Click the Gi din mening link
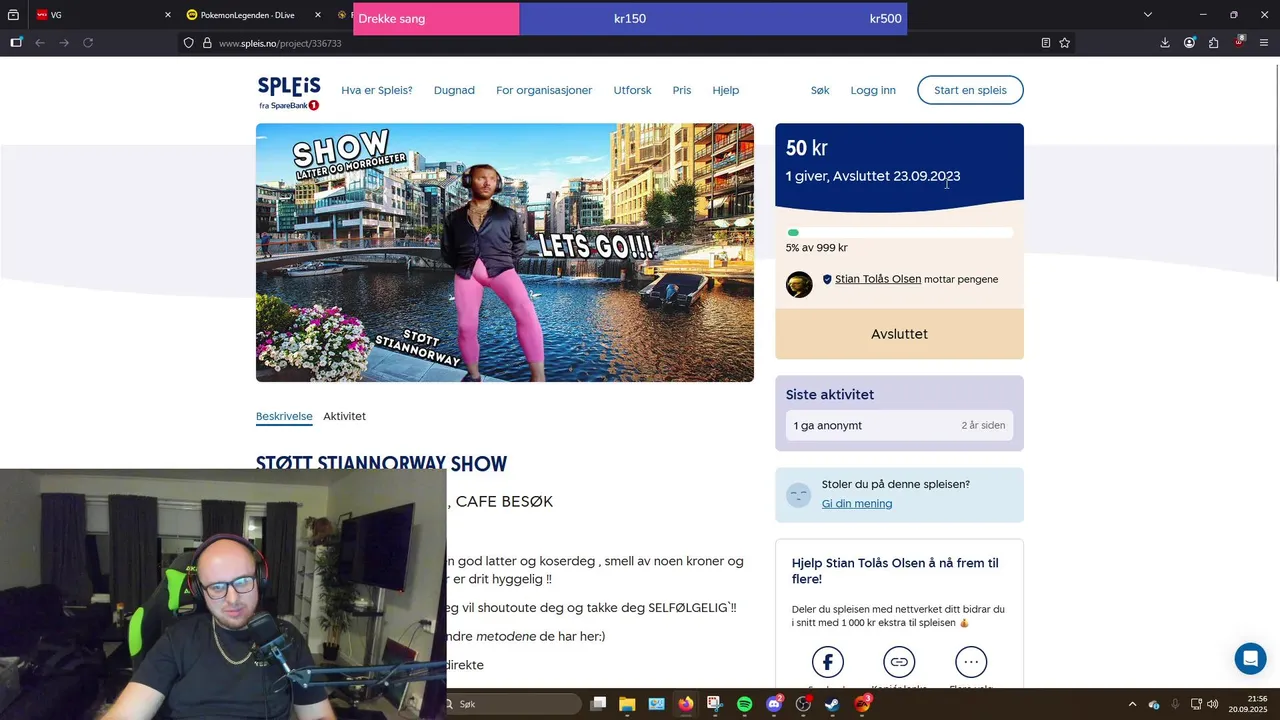This screenshot has height=720, width=1280. [857, 504]
